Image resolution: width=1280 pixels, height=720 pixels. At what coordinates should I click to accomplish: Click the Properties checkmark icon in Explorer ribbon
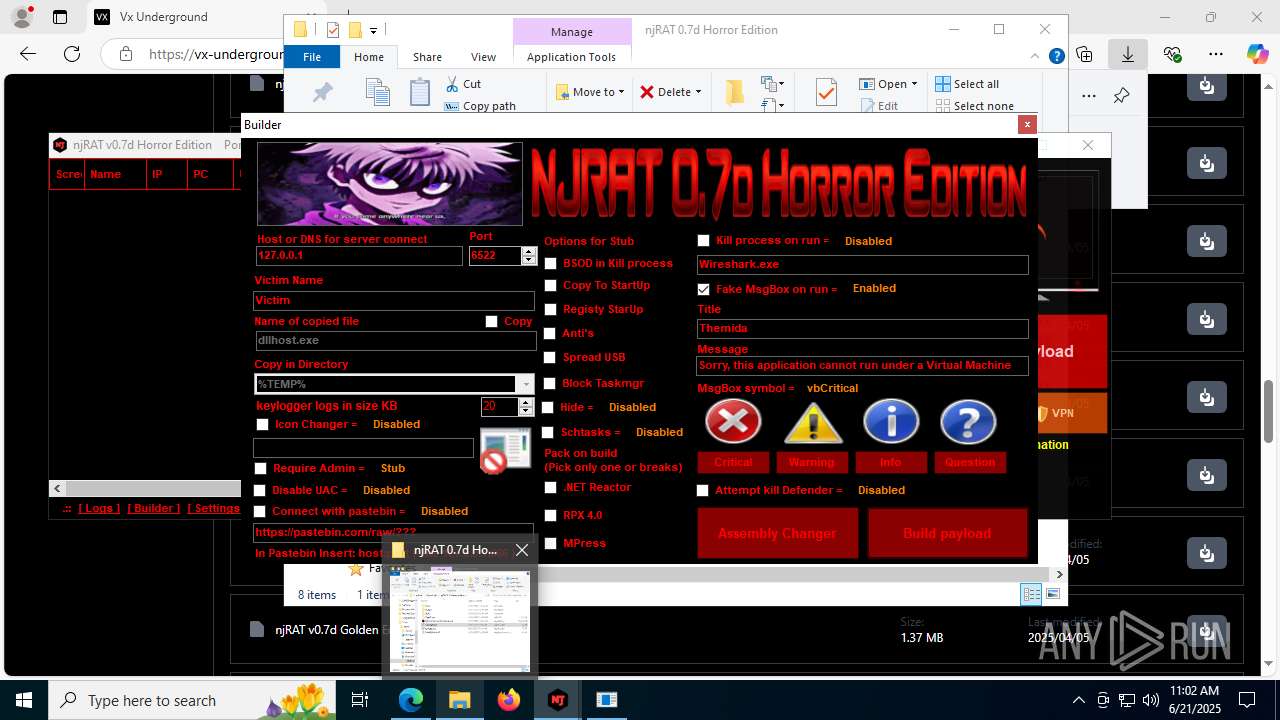click(x=826, y=93)
